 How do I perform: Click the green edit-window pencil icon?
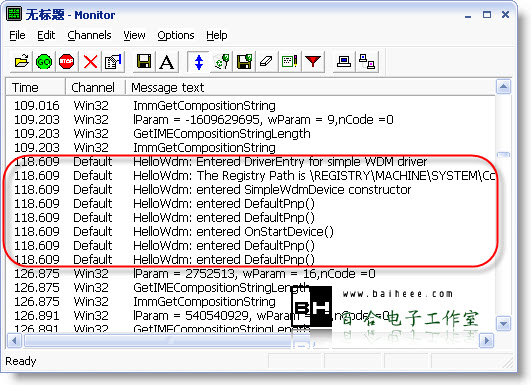[x=290, y=62]
